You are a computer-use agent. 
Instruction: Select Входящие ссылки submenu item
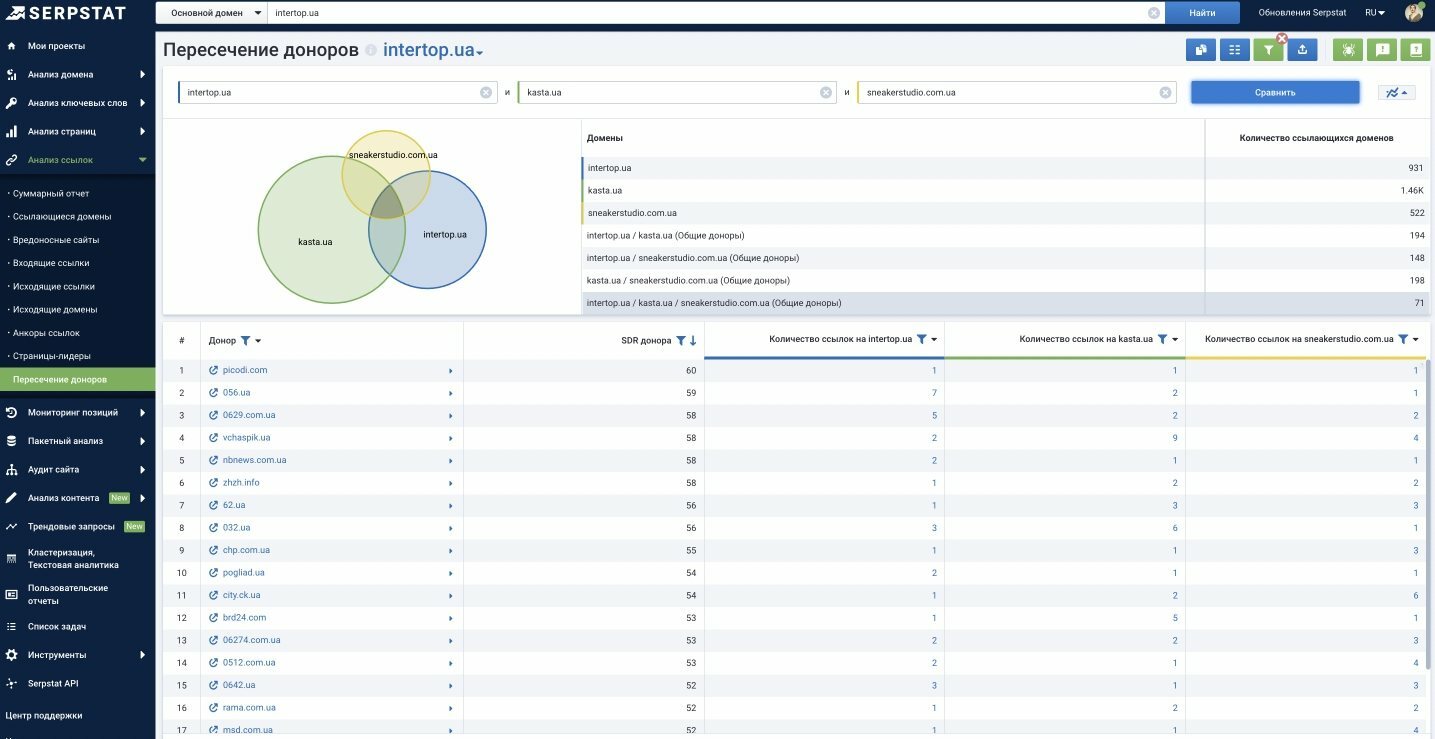coord(50,263)
